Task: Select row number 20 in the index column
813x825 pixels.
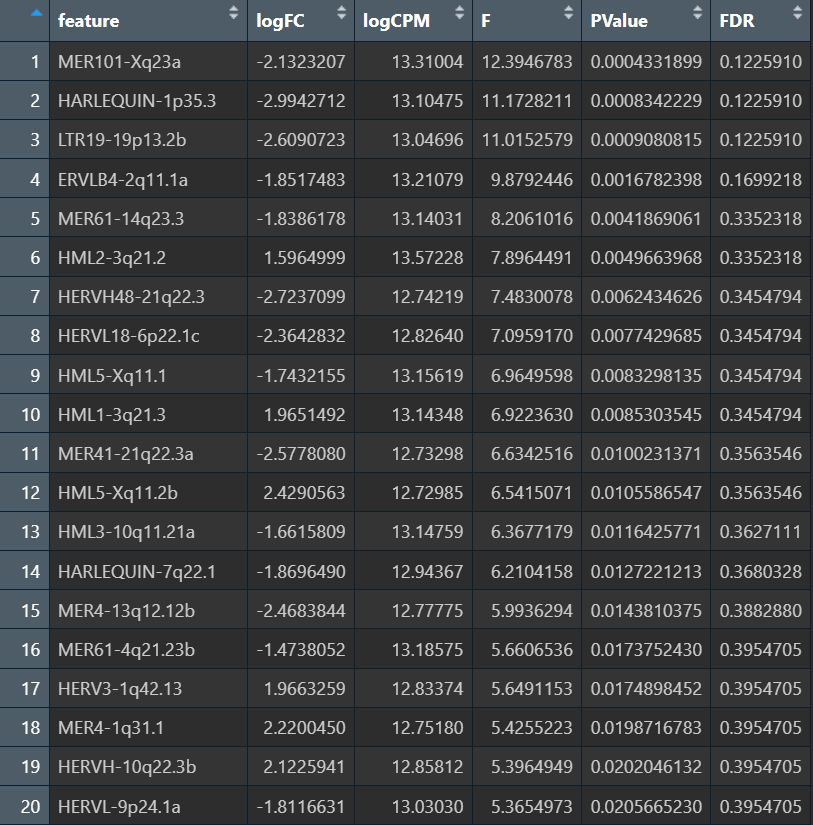Action: coord(30,807)
